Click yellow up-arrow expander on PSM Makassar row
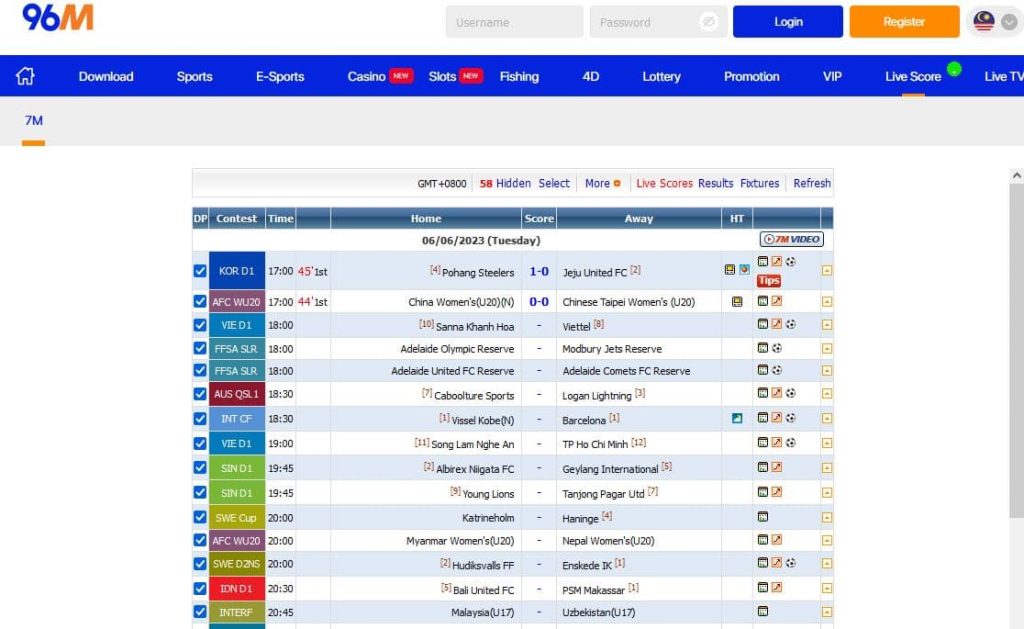 pos(827,589)
